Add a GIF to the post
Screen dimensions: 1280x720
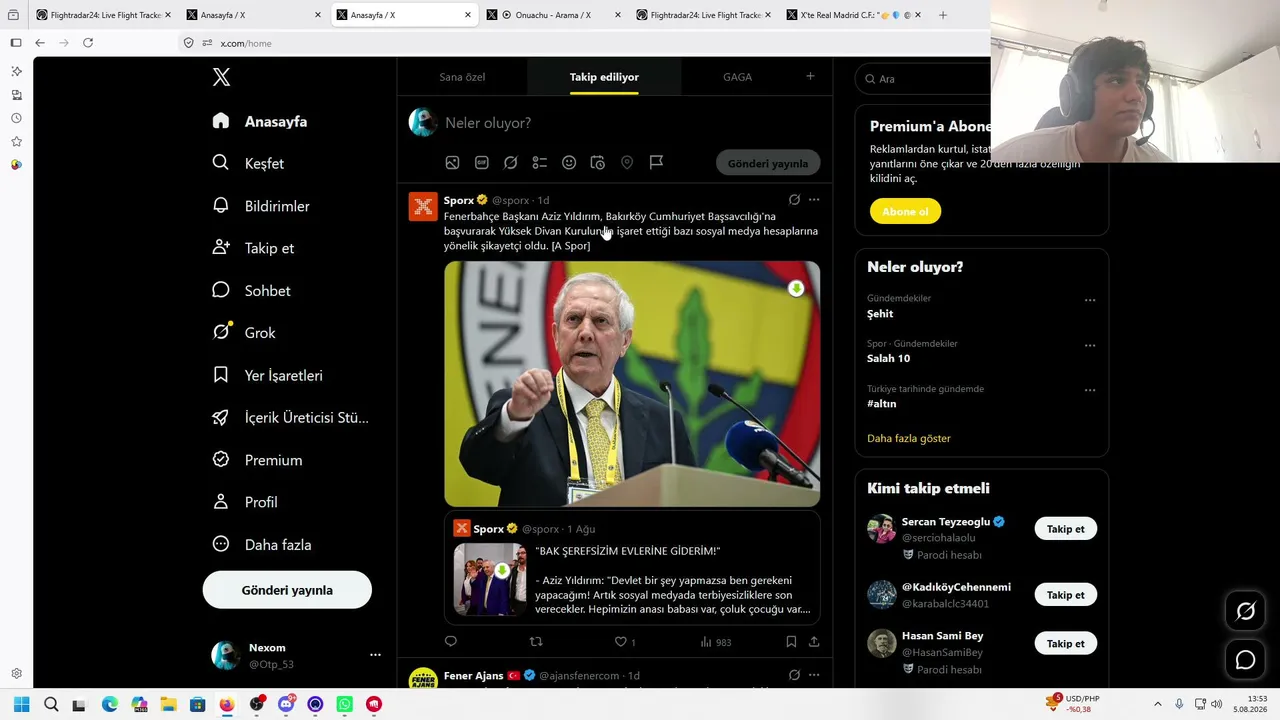pyautogui.click(x=481, y=163)
